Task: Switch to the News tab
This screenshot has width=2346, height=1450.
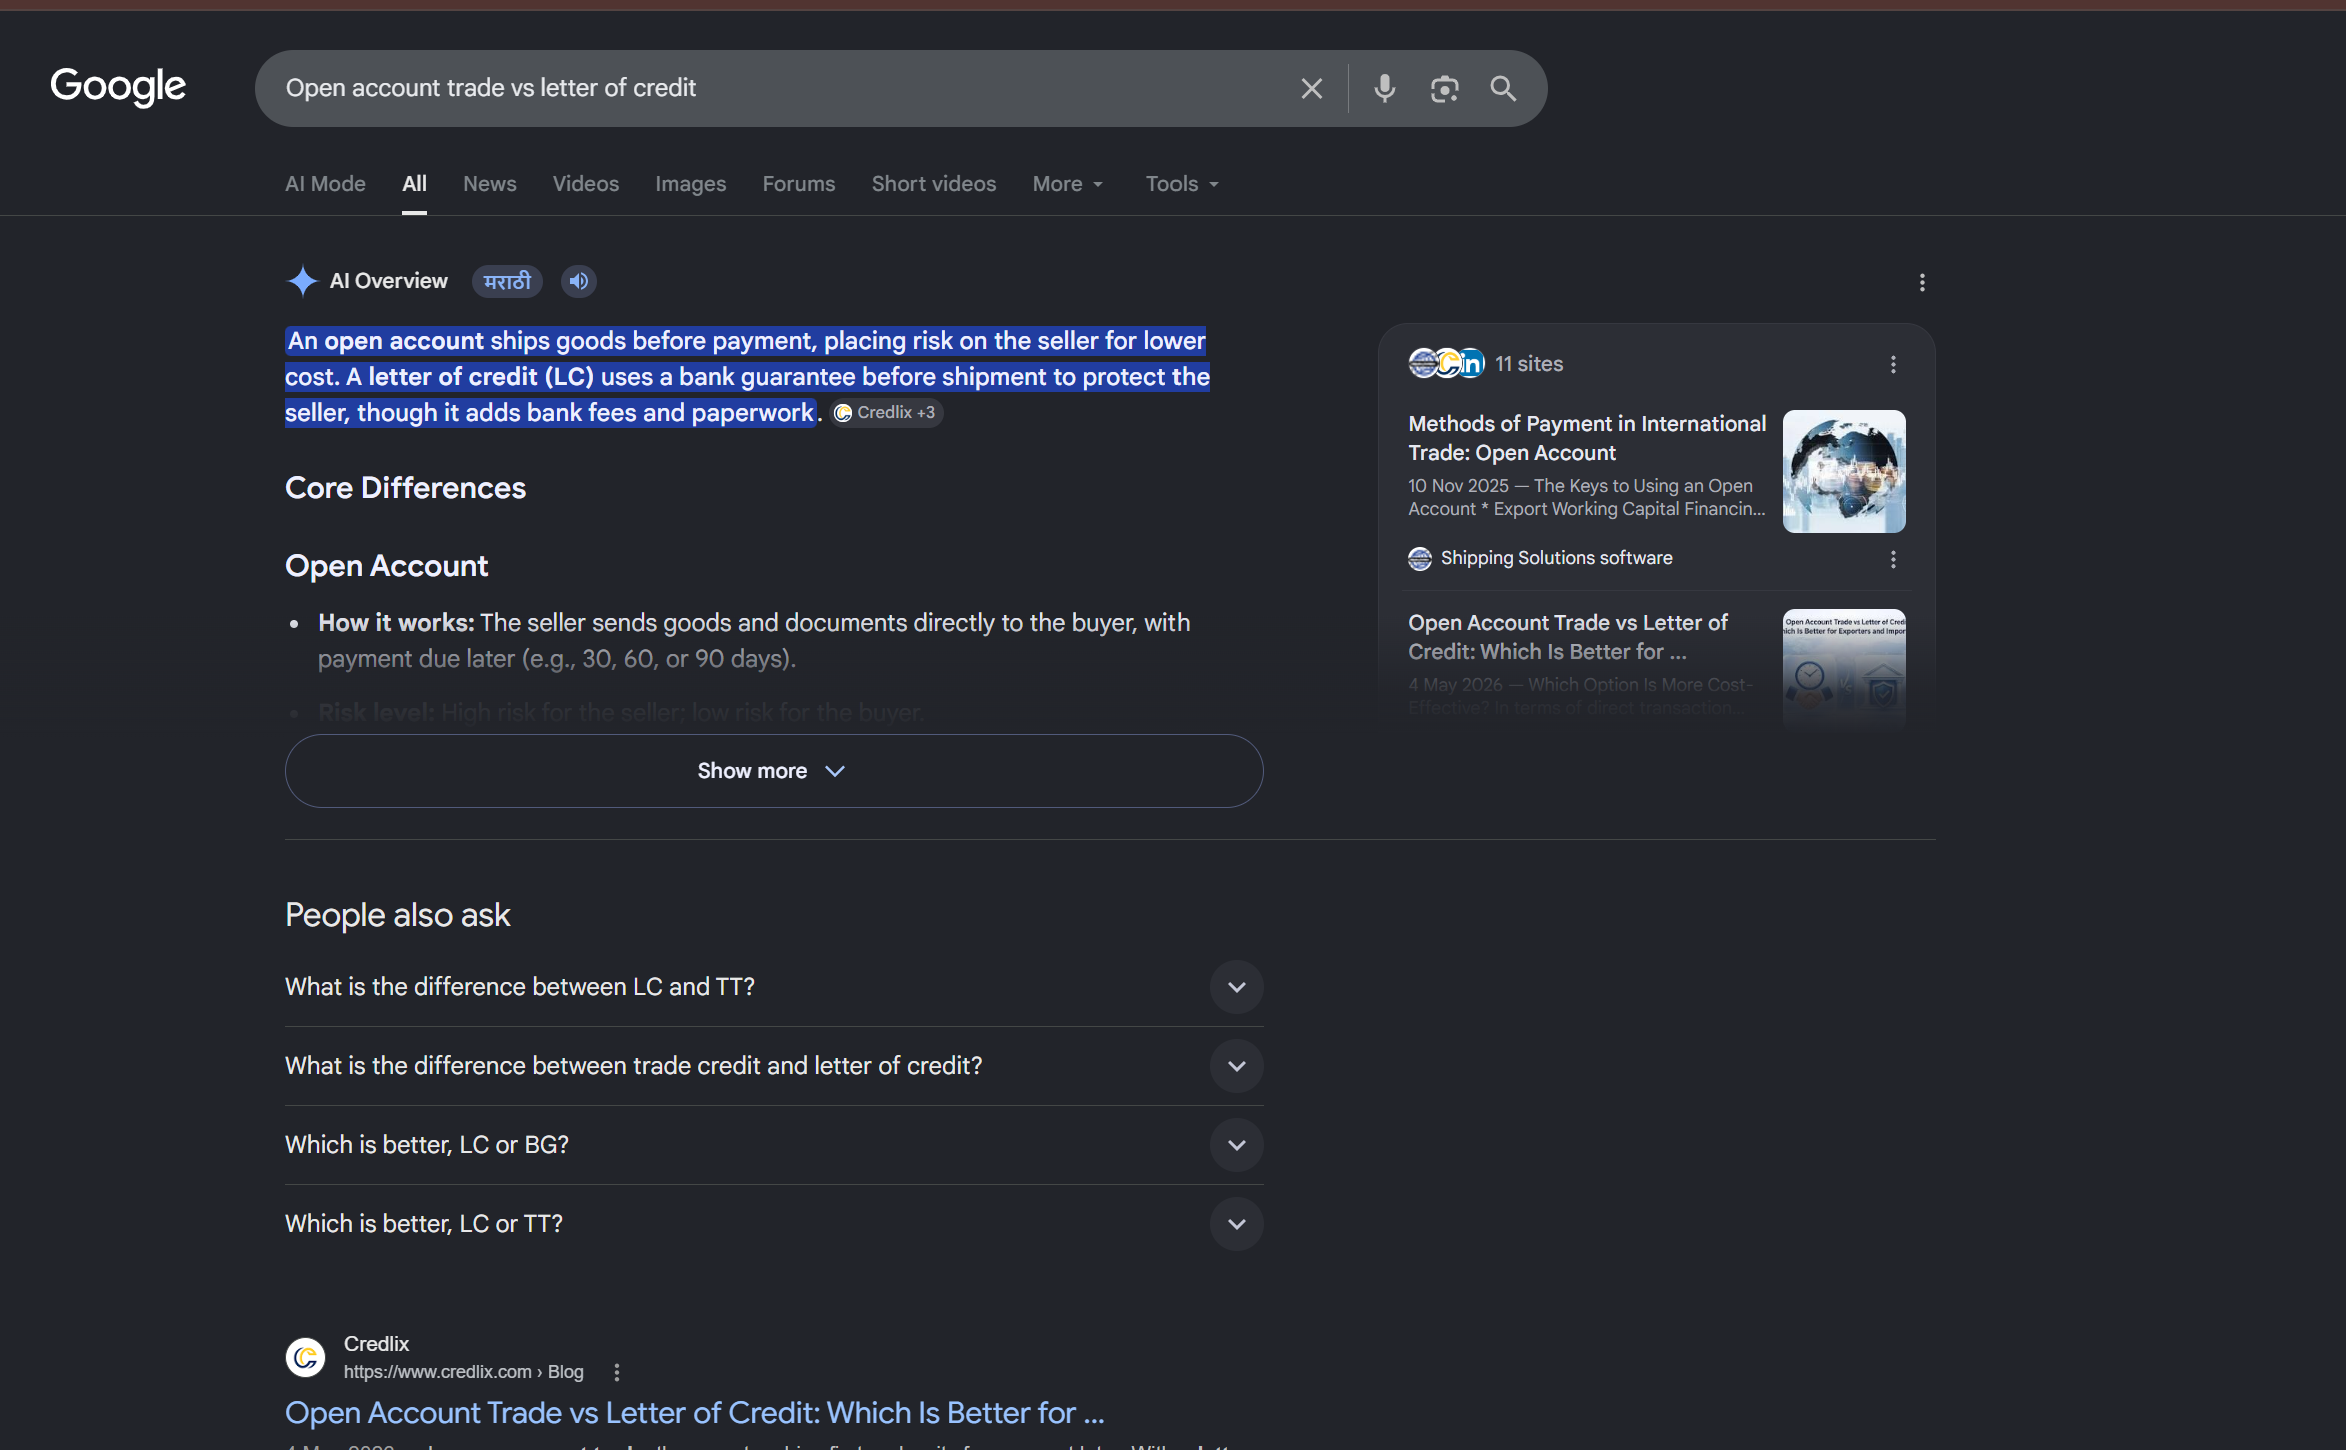Action: pos(490,184)
